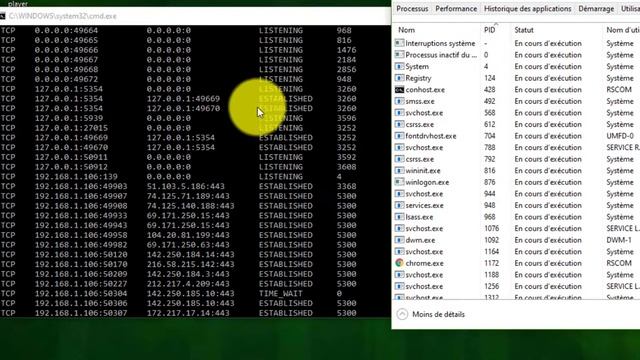Click icon of svchost.exe with PID 1076
The image size is (640, 360).
tap(399, 229)
